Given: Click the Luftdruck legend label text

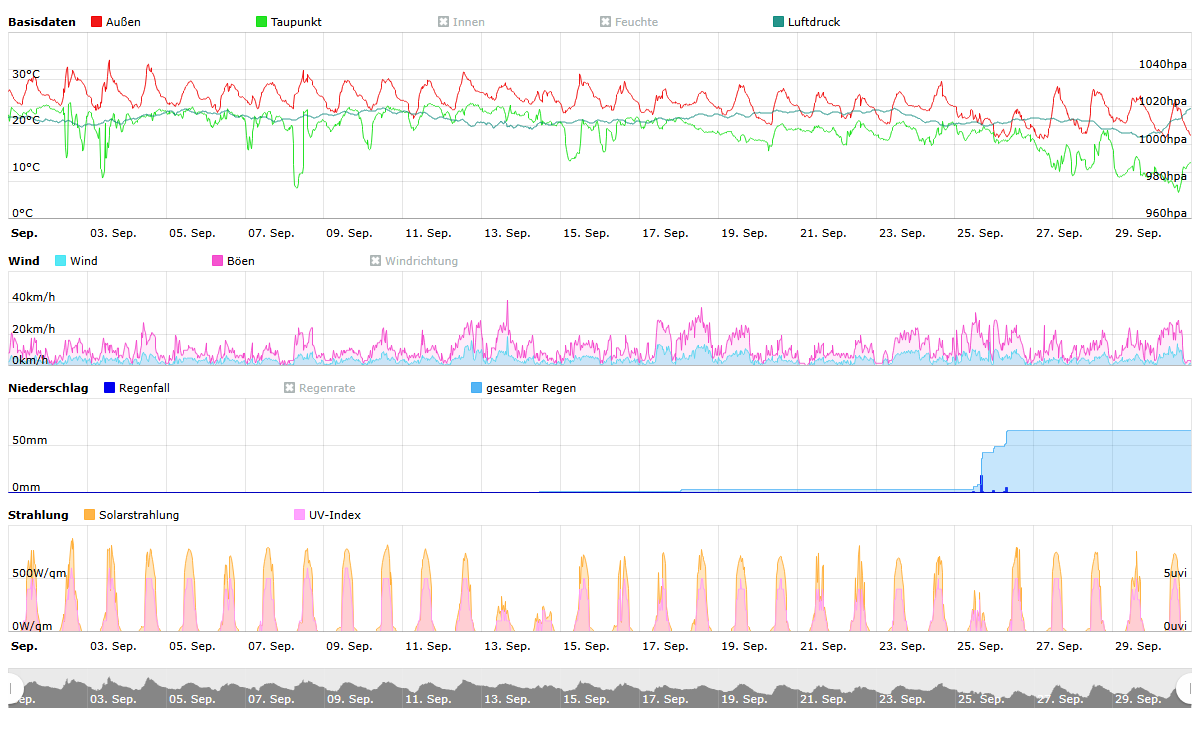Looking at the screenshot, I should tap(814, 22).
